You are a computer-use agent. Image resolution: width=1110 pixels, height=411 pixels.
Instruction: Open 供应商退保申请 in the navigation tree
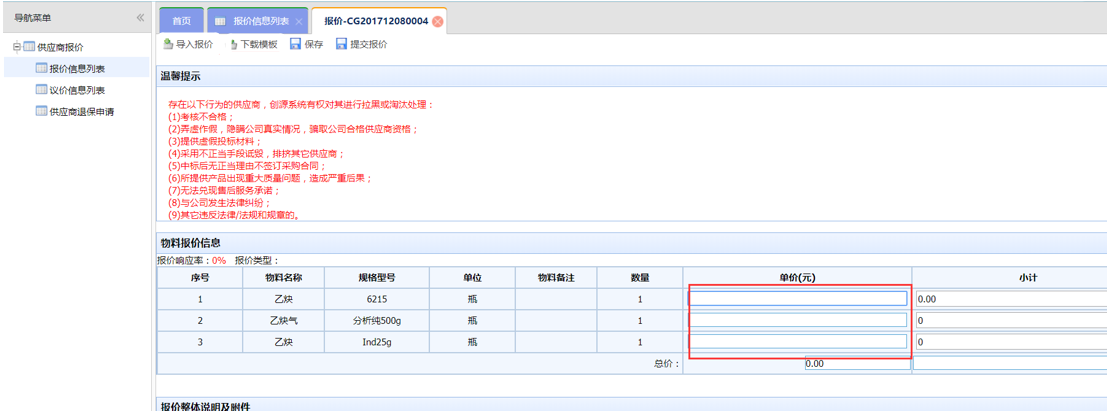[81, 111]
